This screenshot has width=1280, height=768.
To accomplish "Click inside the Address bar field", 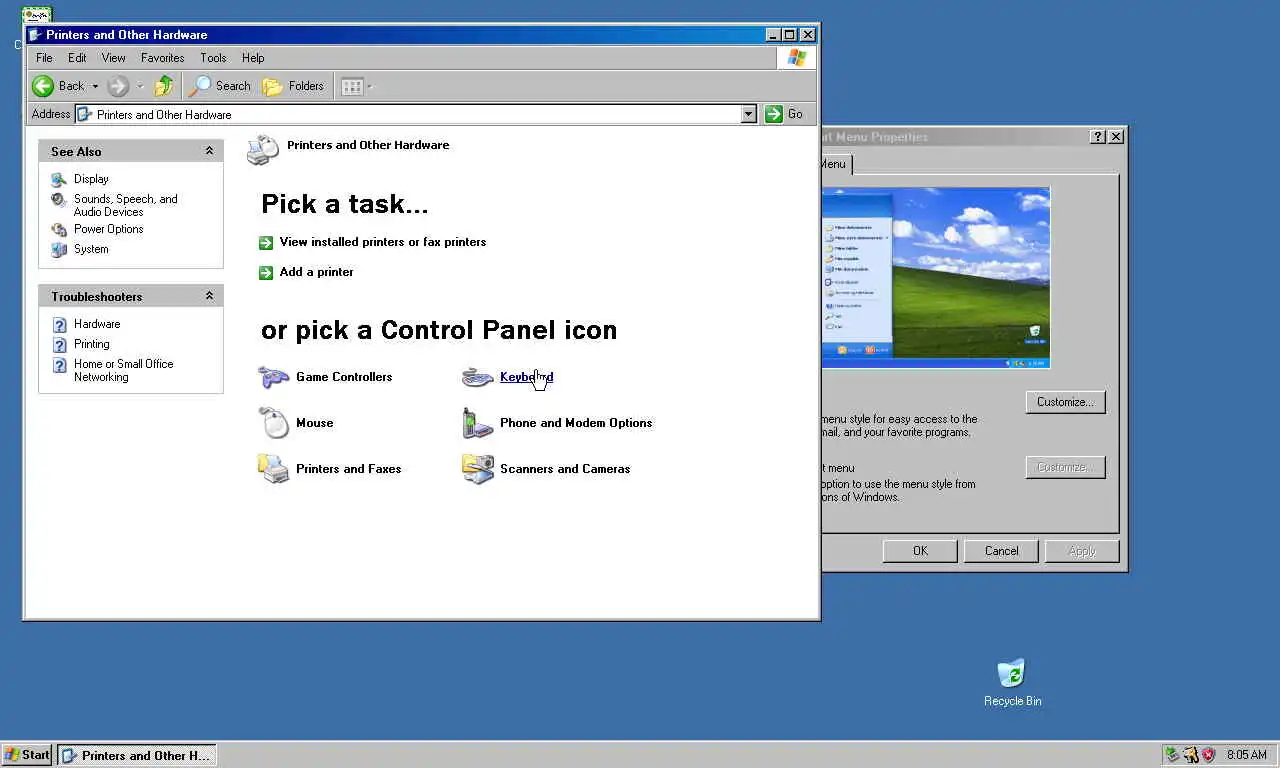I will click(x=408, y=114).
